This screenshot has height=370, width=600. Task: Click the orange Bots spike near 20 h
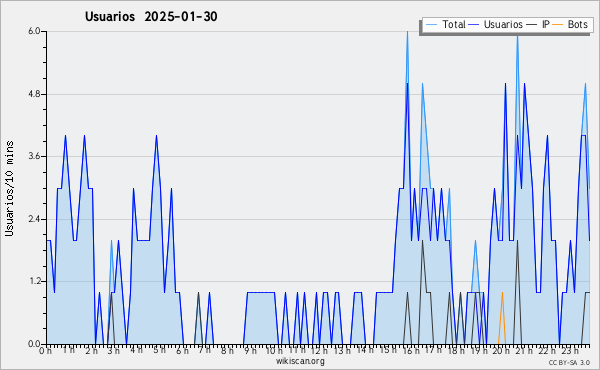pos(502,318)
